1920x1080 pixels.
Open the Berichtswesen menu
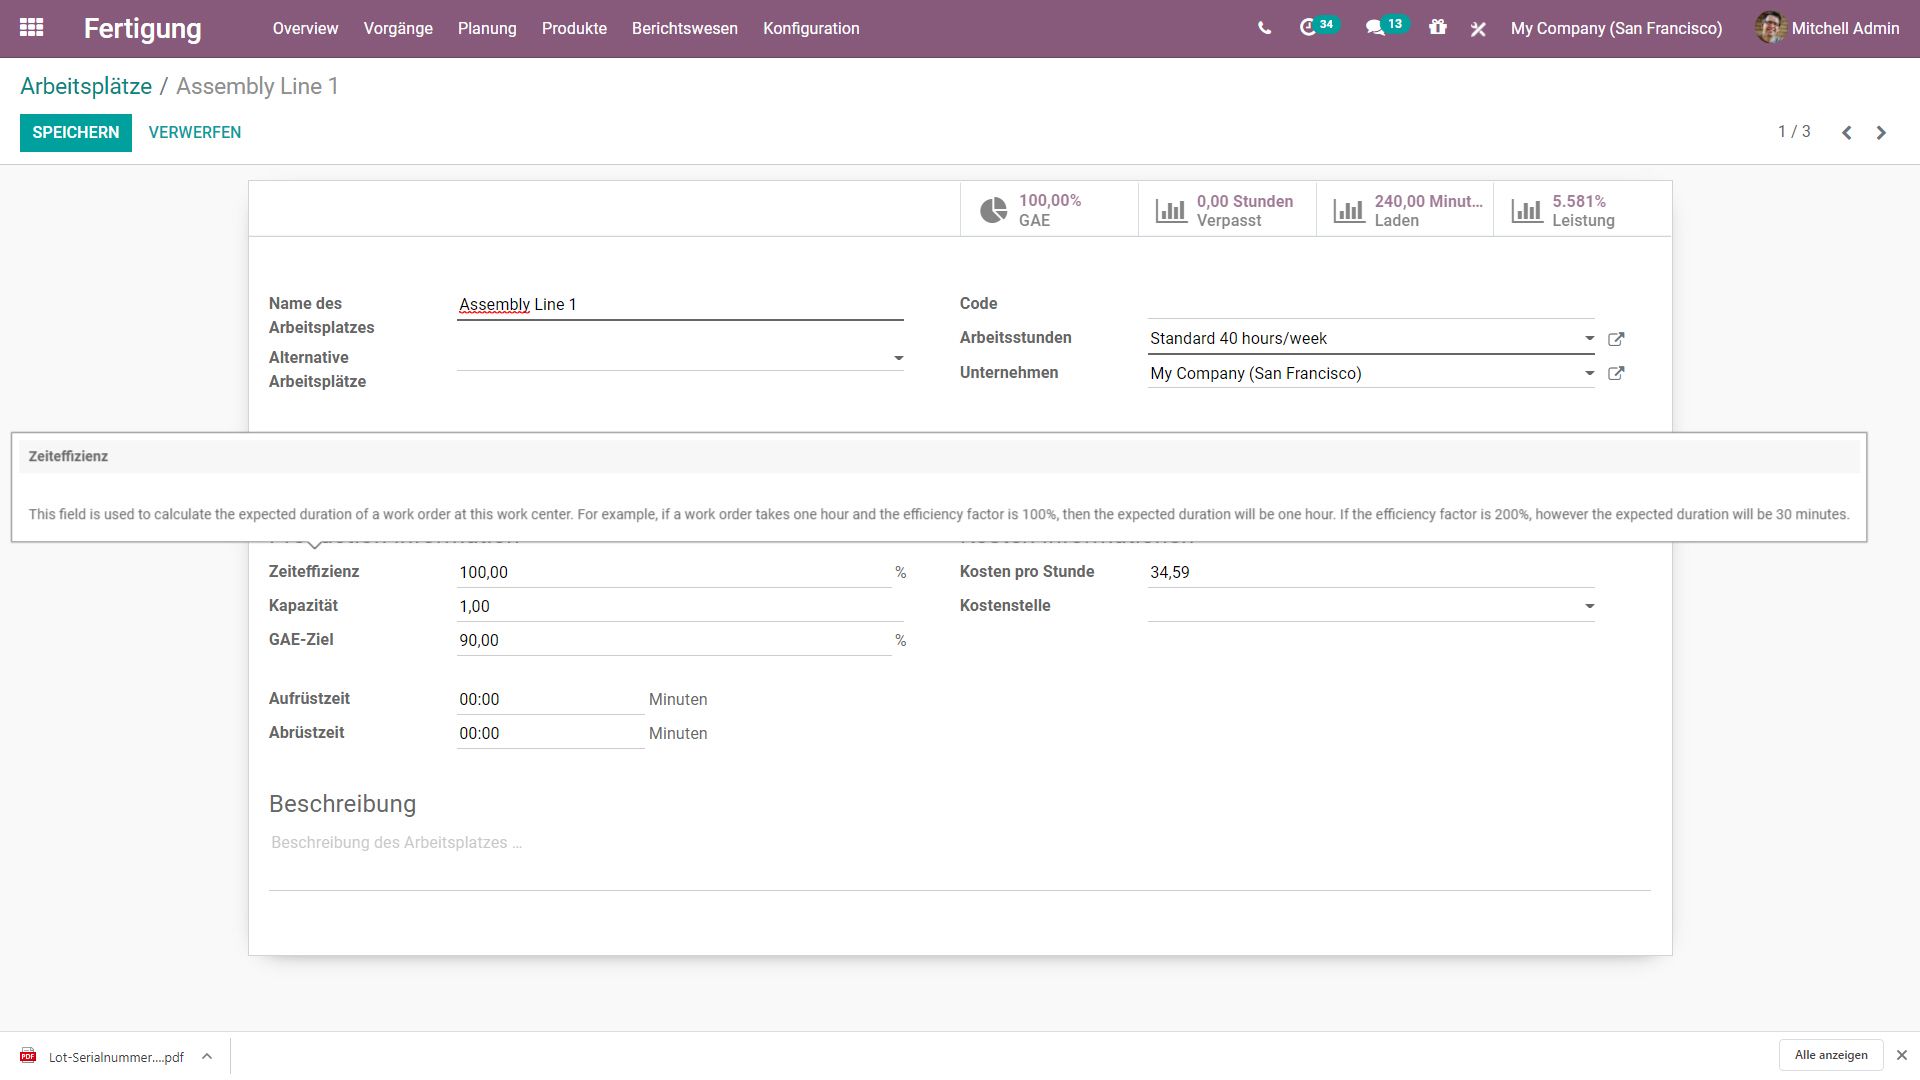click(684, 28)
